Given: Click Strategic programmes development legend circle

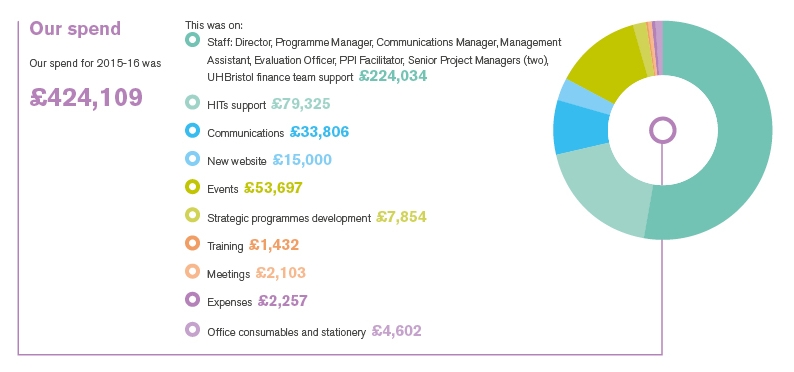Looking at the screenshot, I should (192, 216).
